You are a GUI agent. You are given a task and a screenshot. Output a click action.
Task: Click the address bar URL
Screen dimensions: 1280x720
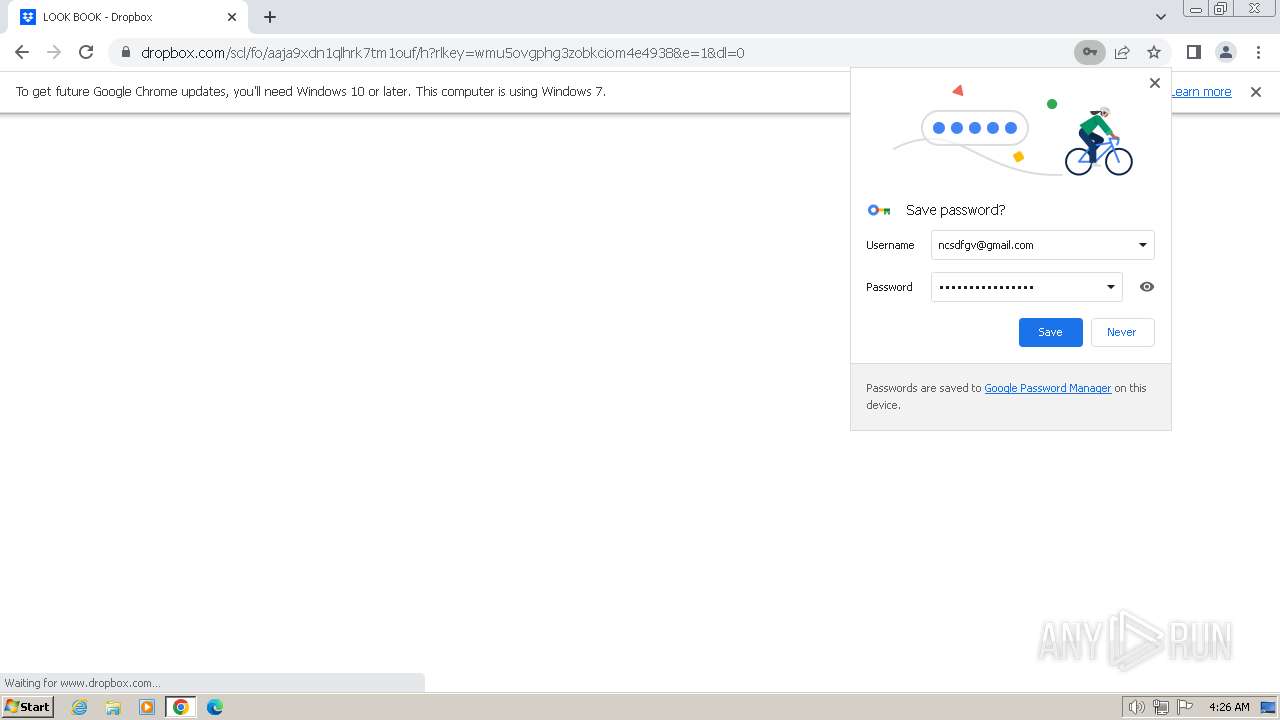point(442,52)
